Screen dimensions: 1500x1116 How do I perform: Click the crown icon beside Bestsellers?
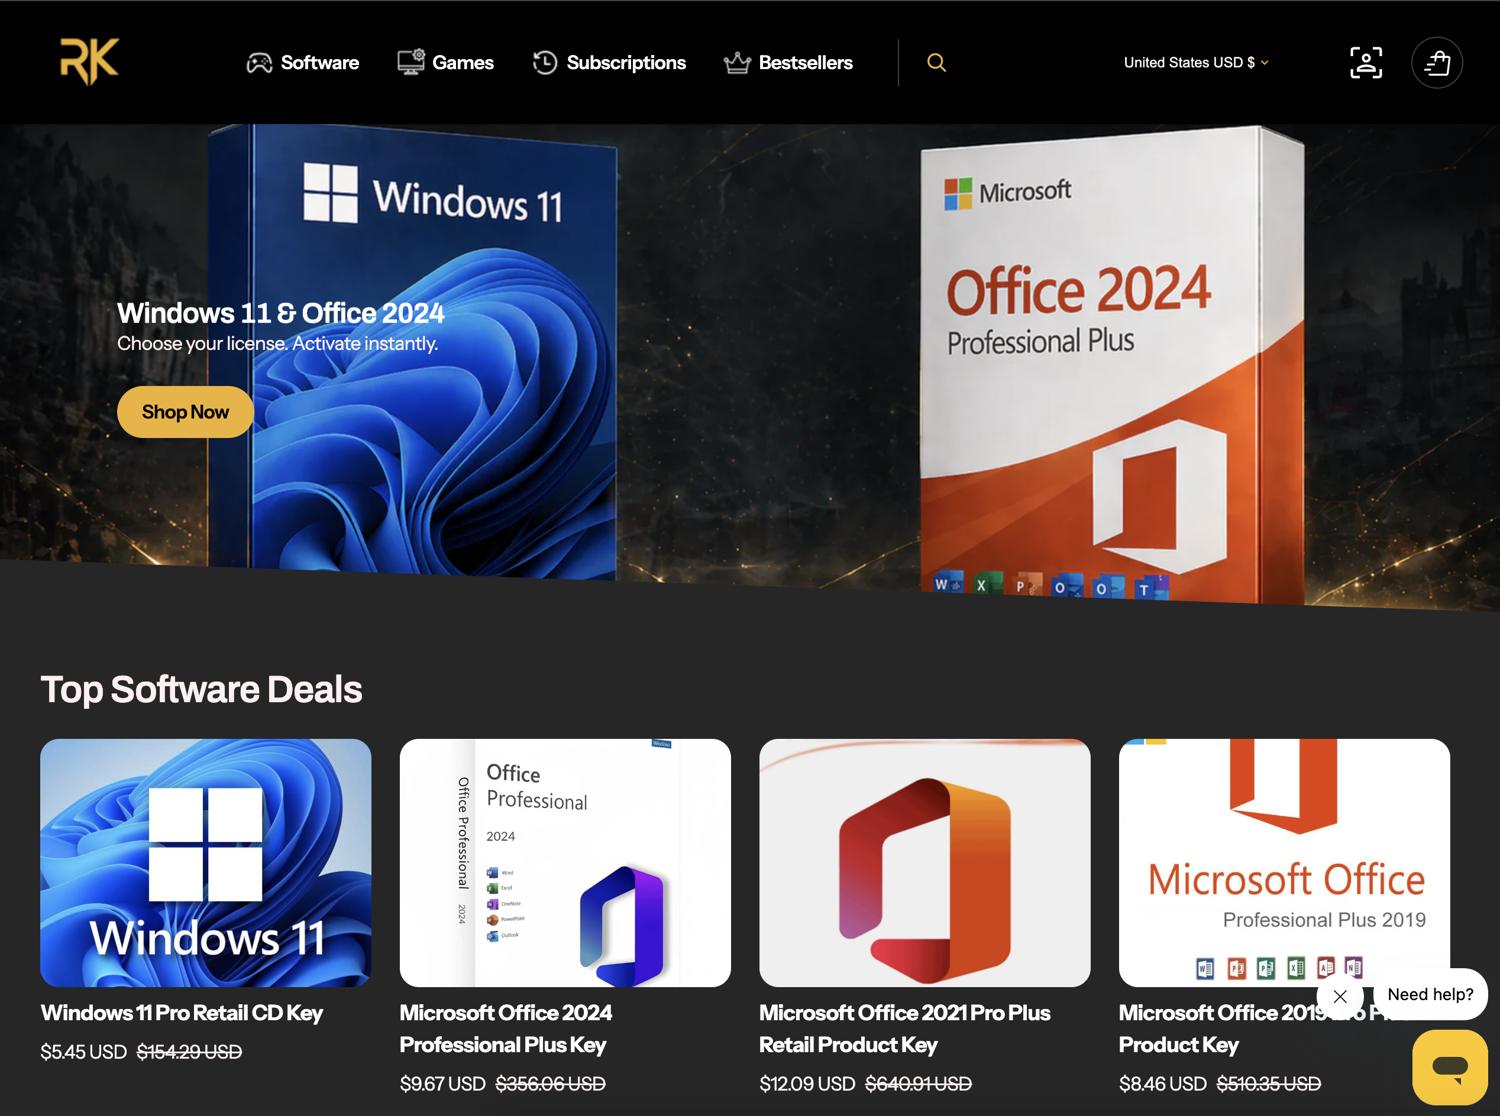(737, 63)
